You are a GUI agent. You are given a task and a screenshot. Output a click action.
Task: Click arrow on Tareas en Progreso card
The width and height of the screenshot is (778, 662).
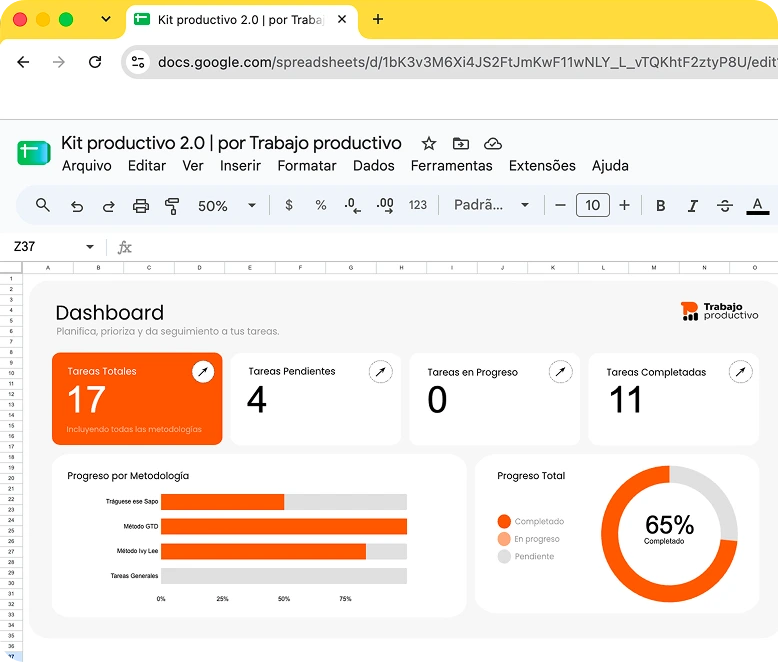[x=561, y=372]
